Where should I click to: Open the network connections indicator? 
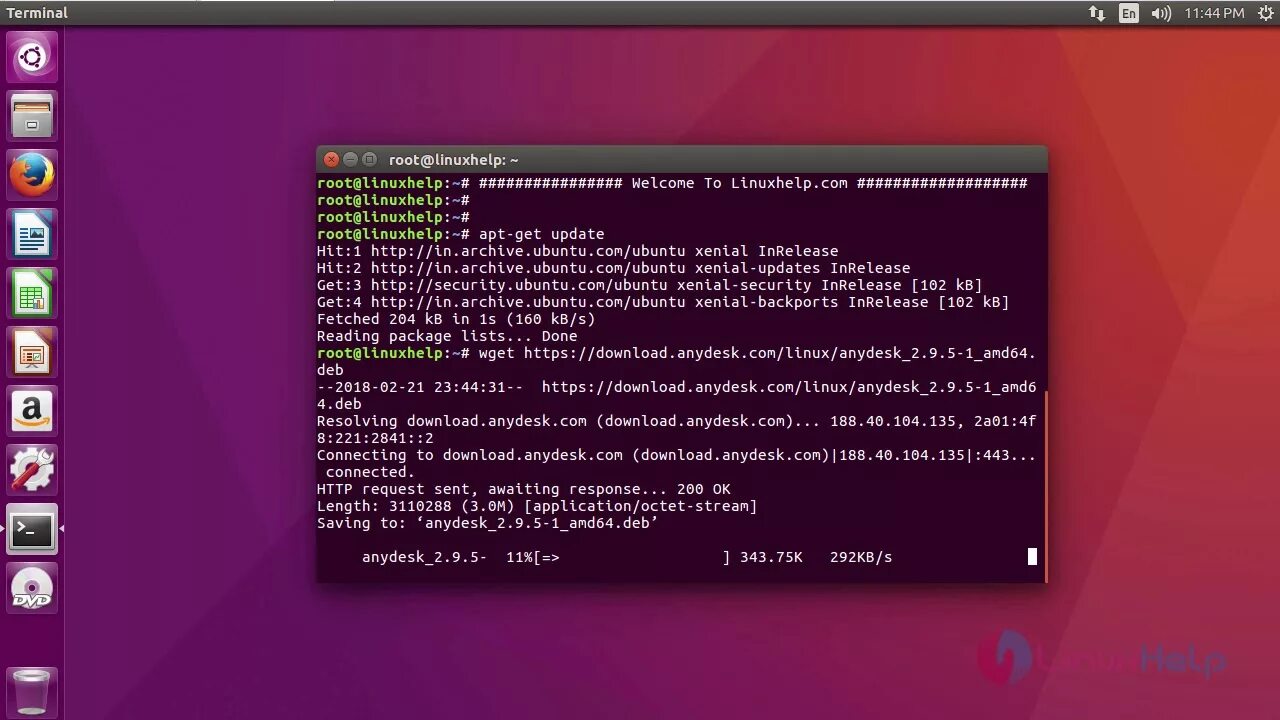click(1097, 13)
